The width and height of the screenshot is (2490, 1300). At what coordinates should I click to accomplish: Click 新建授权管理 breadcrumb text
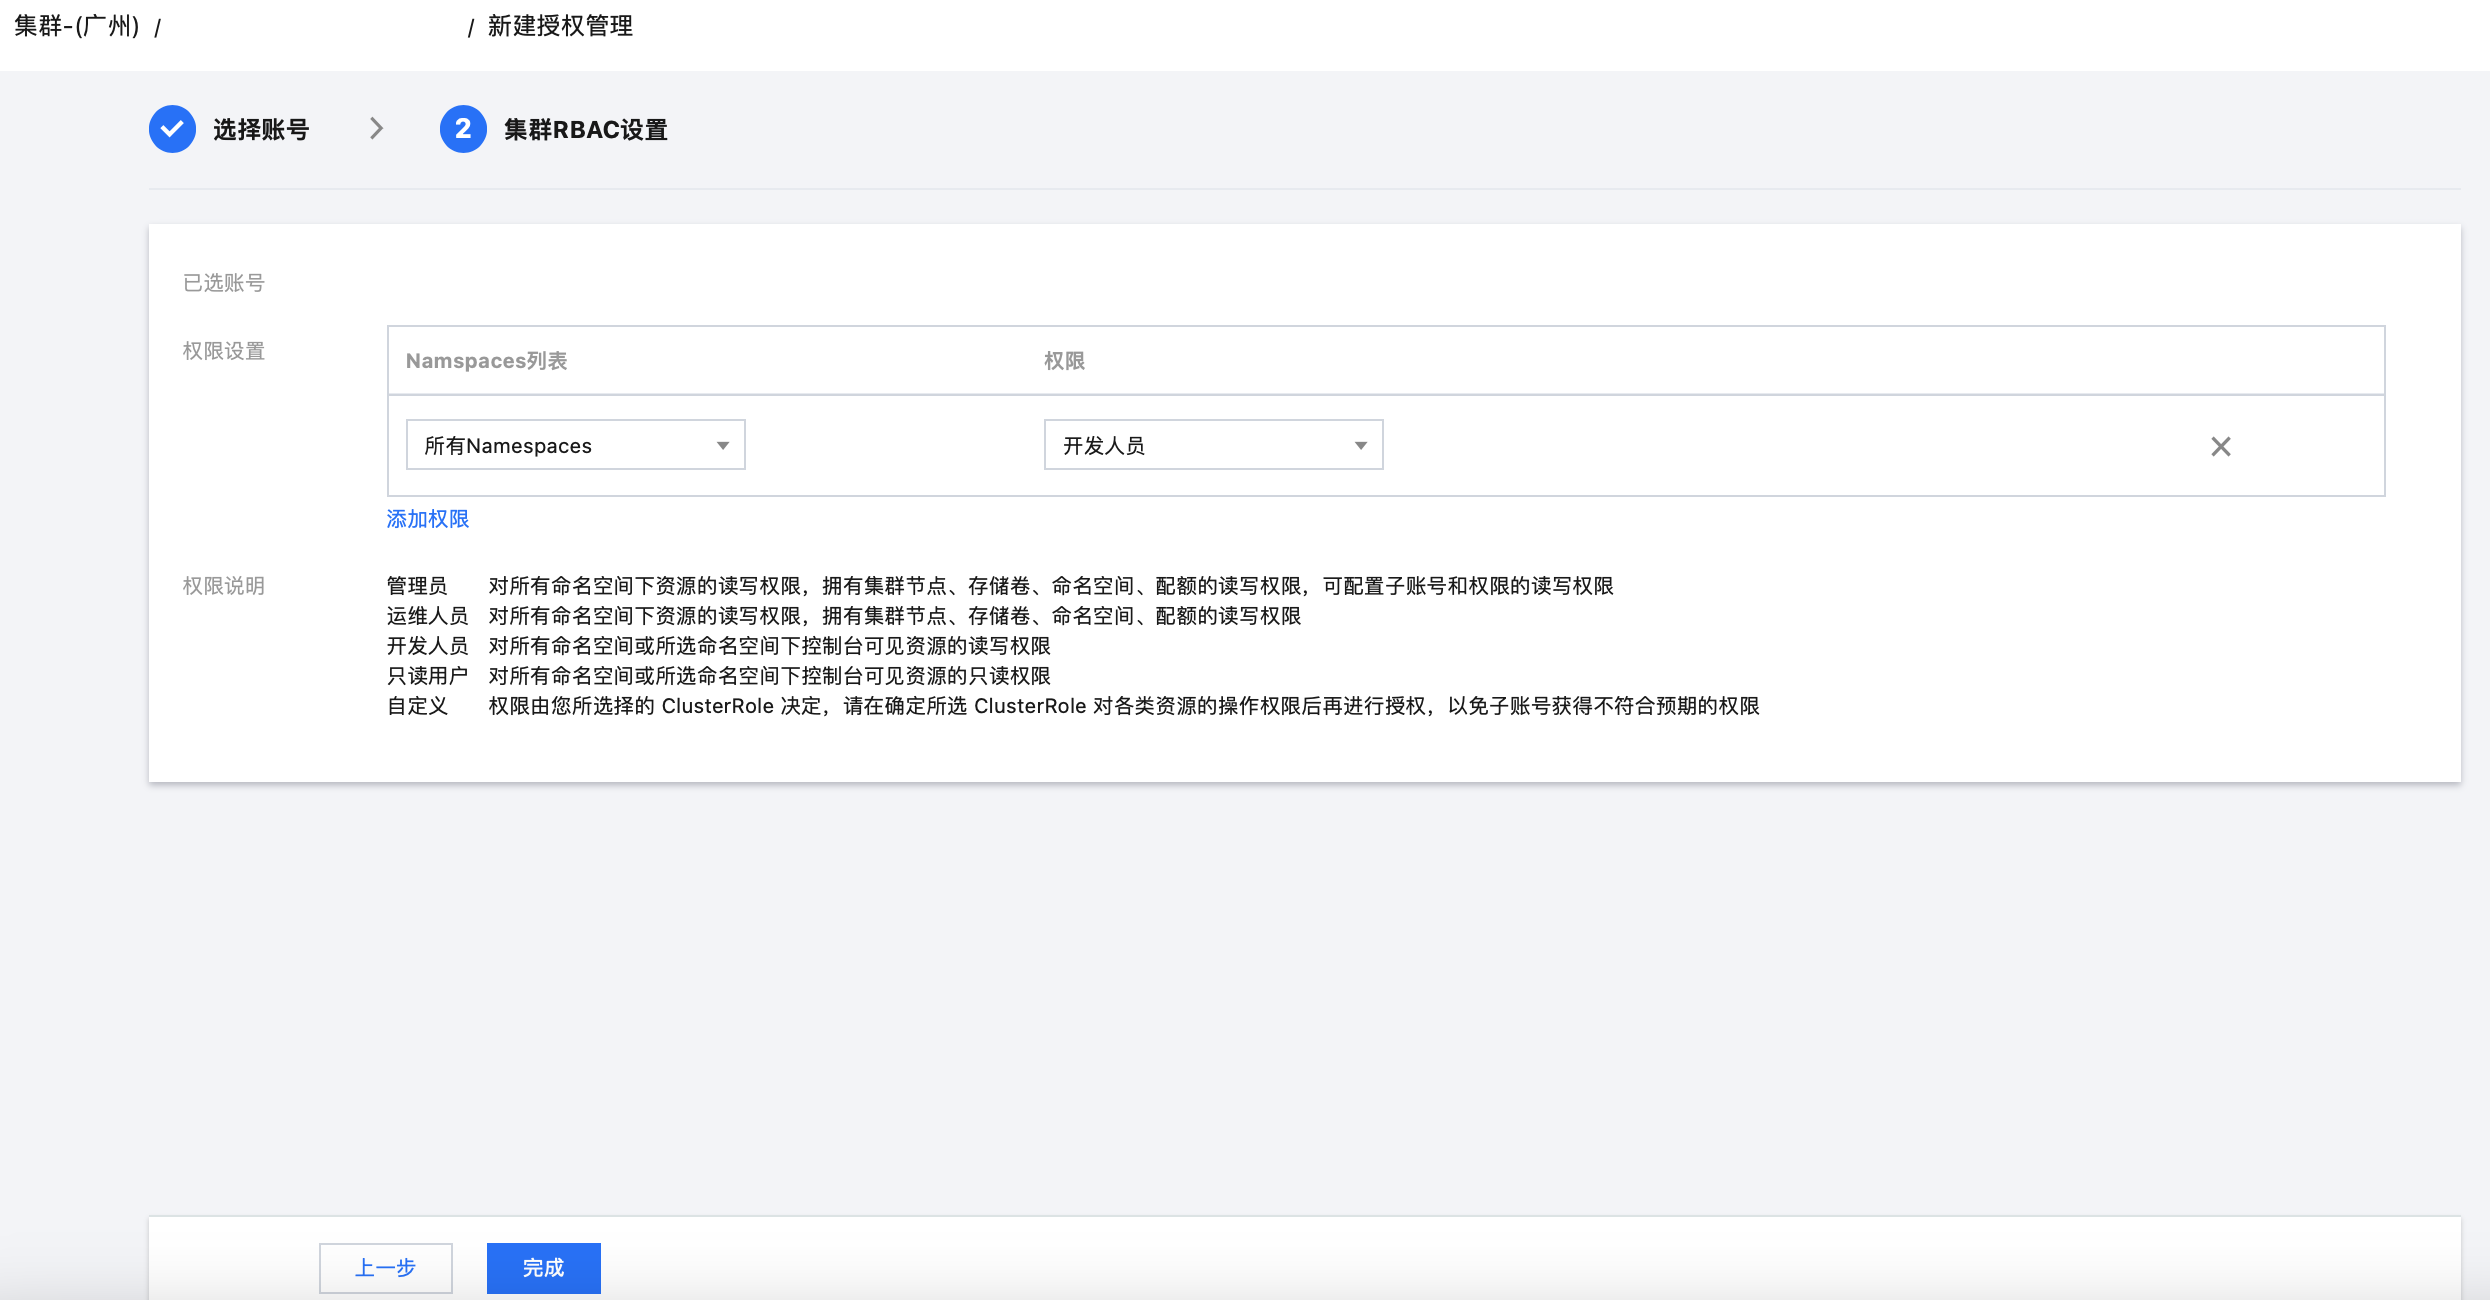coord(560,26)
